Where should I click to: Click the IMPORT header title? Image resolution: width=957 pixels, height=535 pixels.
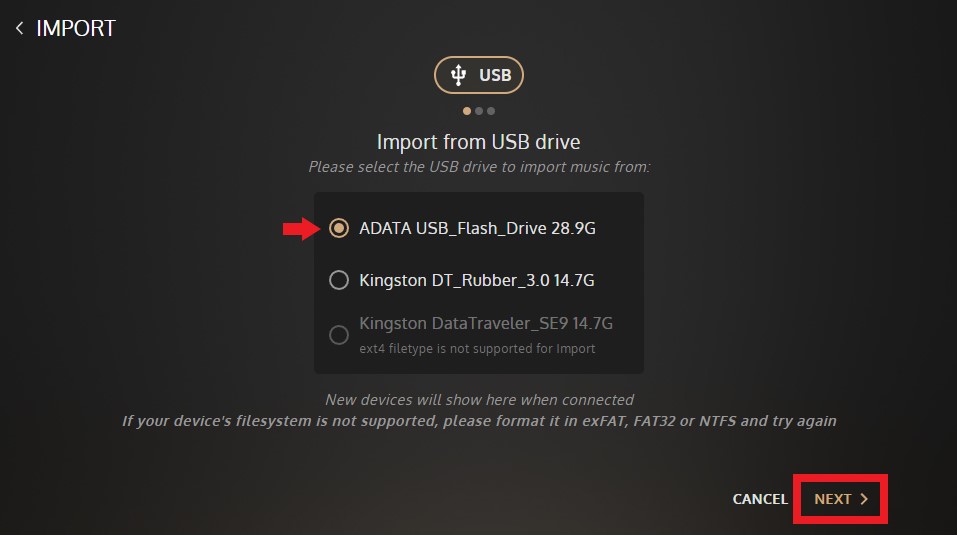pos(76,28)
